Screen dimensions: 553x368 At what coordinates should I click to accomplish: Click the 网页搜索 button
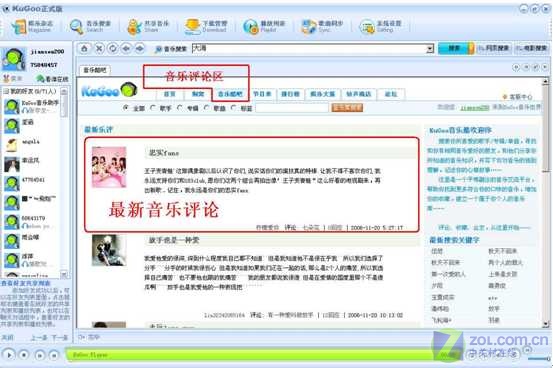point(494,48)
